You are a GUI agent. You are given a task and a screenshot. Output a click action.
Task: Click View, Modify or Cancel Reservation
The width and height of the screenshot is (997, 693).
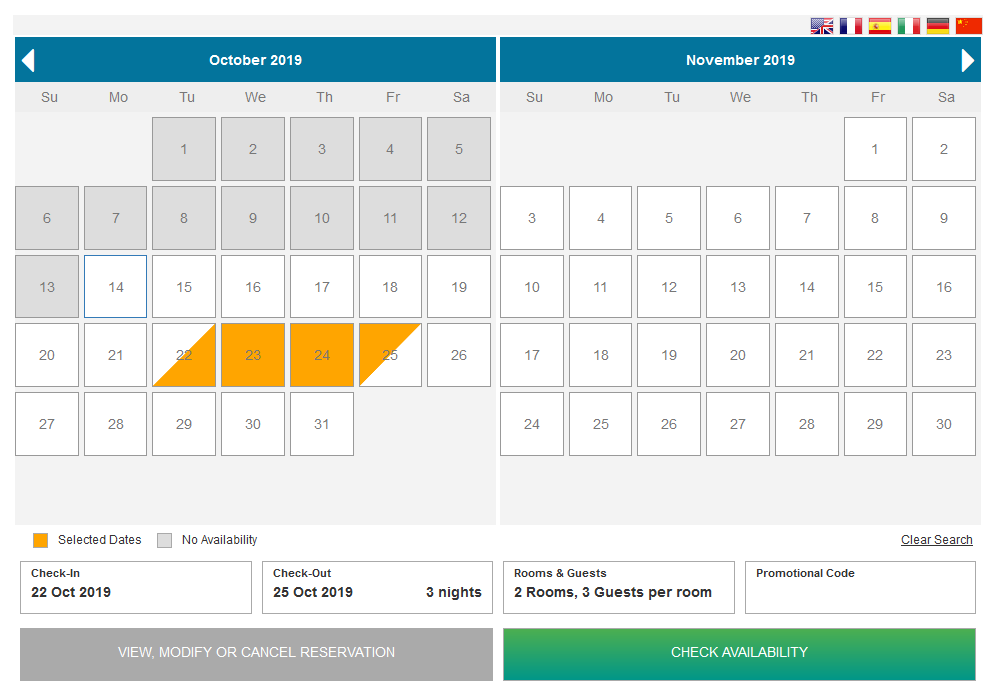pyautogui.click(x=256, y=653)
